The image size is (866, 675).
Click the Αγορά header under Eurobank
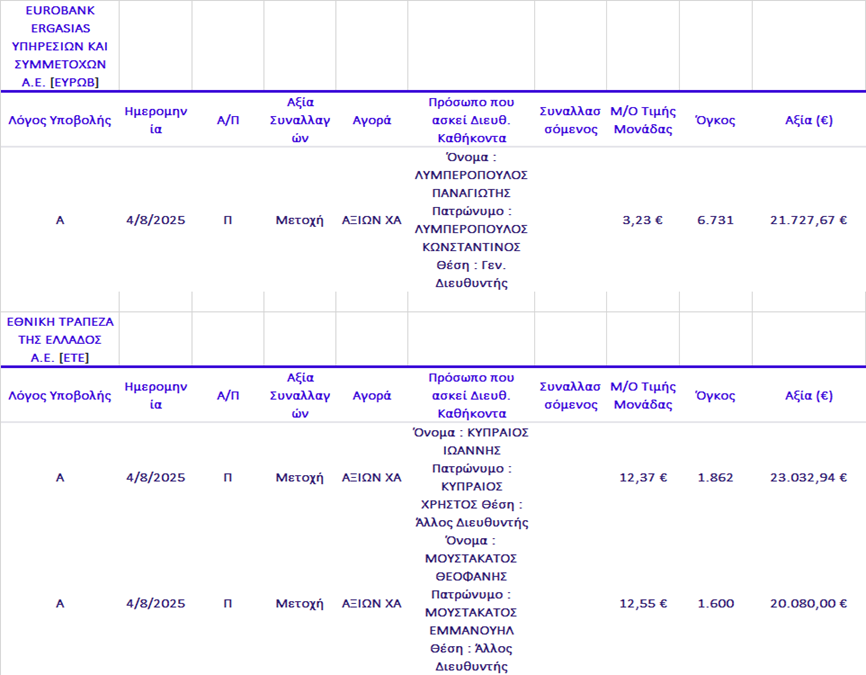point(372,120)
